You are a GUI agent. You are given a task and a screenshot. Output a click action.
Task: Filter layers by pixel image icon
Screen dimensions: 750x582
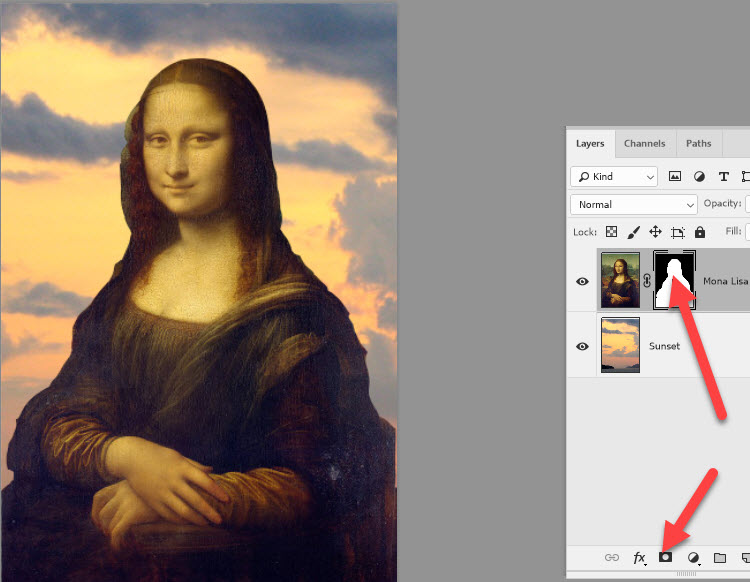[x=674, y=176]
